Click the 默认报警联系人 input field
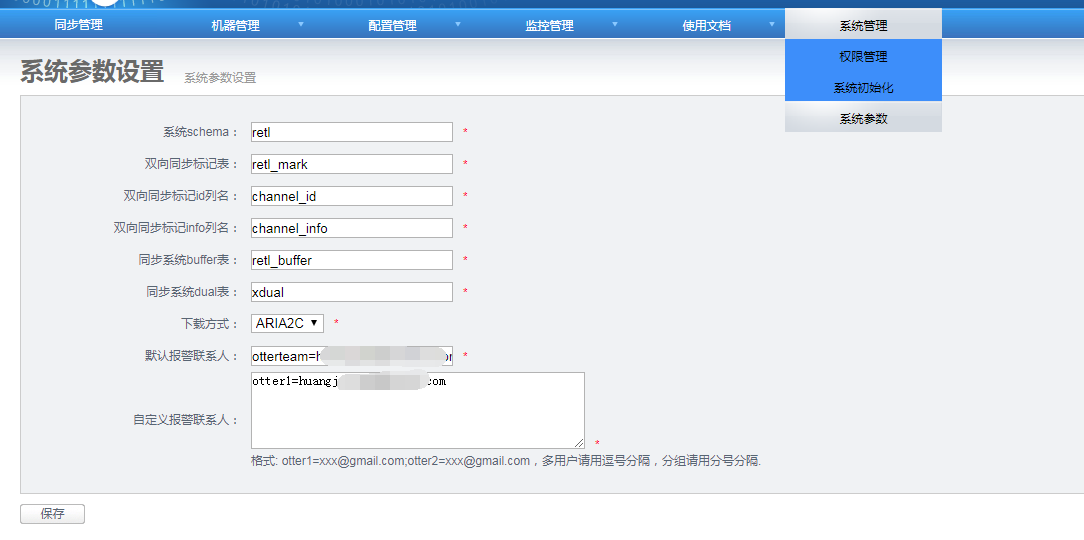The width and height of the screenshot is (1084, 540). [x=352, y=355]
